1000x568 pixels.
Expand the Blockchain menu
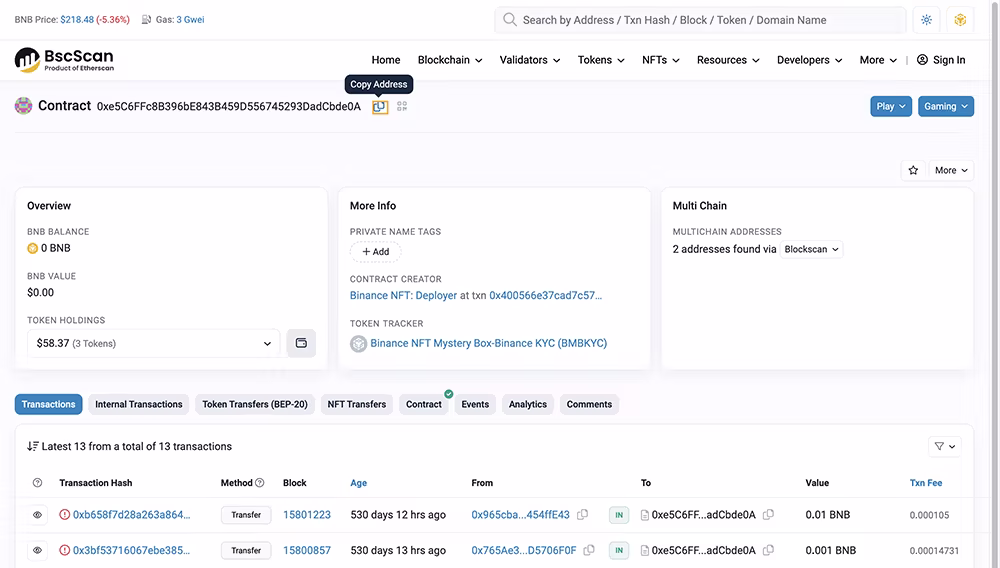point(450,60)
